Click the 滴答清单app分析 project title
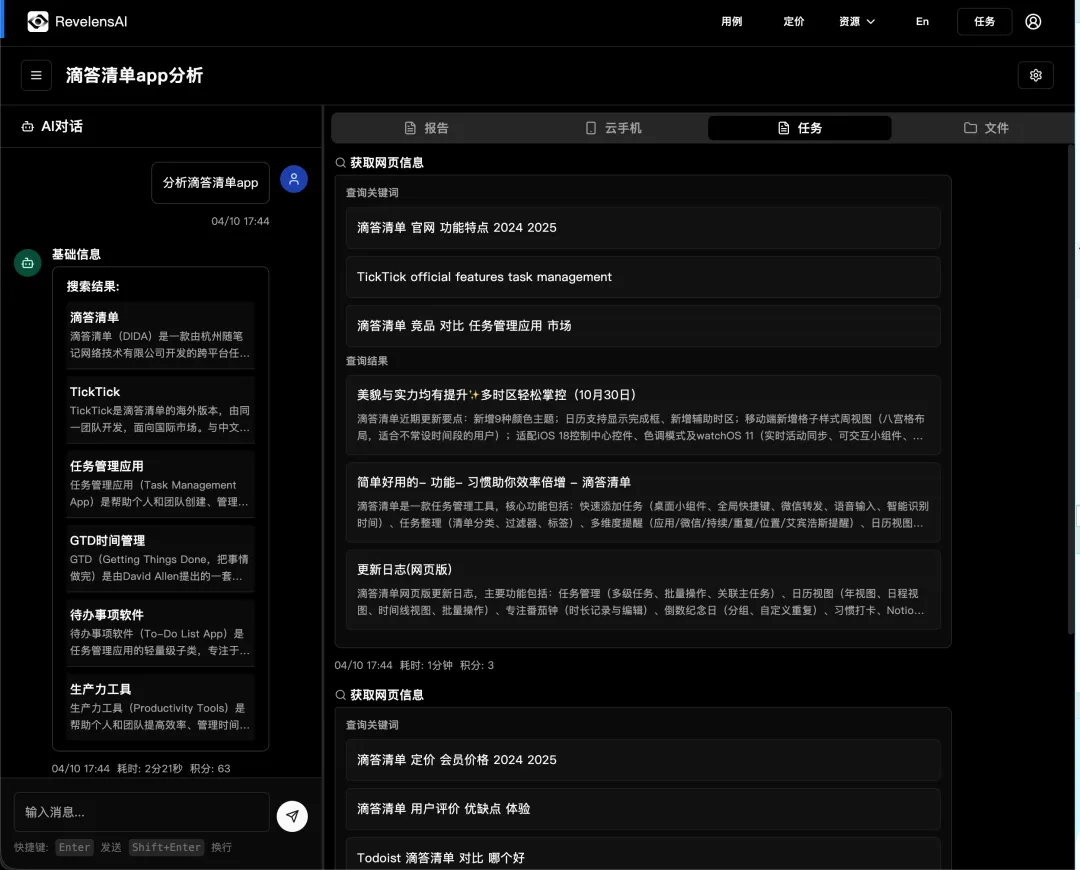Image resolution: width=1080 pixels, height=870 pixels. pyautogui.click(x=134, y=75)
